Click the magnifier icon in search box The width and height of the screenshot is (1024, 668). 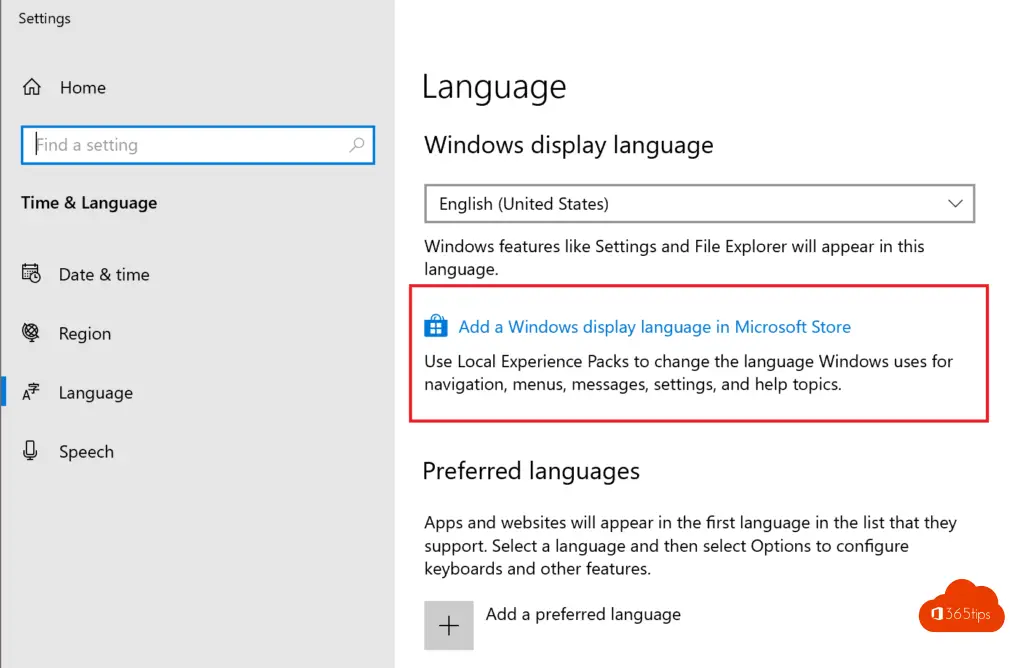(356, 145)
